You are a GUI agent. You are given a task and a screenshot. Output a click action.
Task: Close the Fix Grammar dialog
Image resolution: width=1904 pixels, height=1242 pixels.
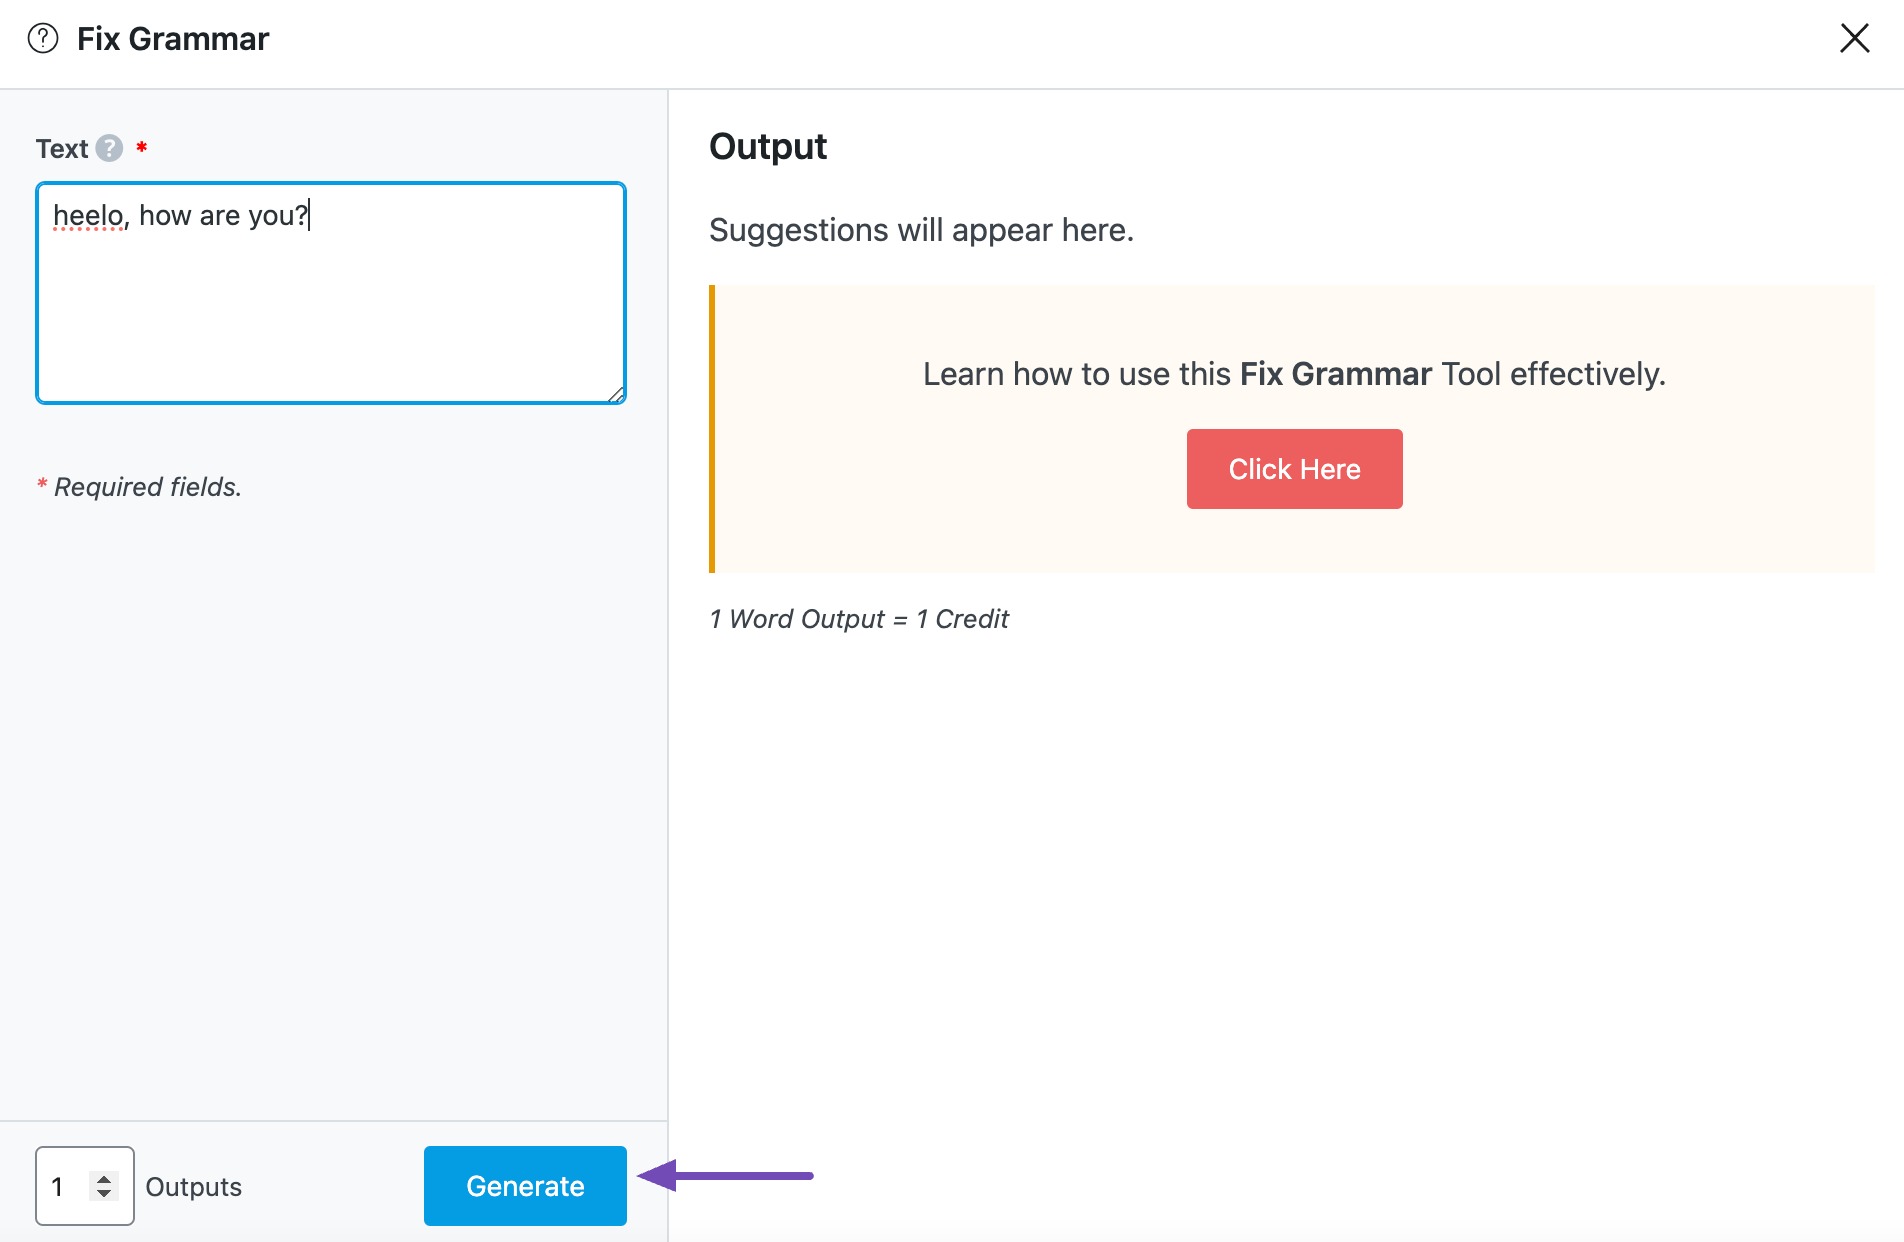click(1854, 39)
